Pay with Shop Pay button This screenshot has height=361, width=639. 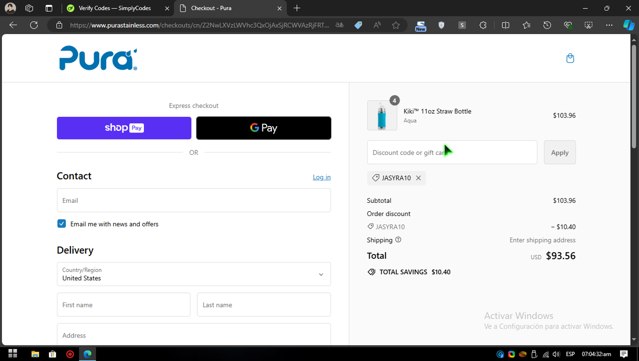click(x=124, y=128)
